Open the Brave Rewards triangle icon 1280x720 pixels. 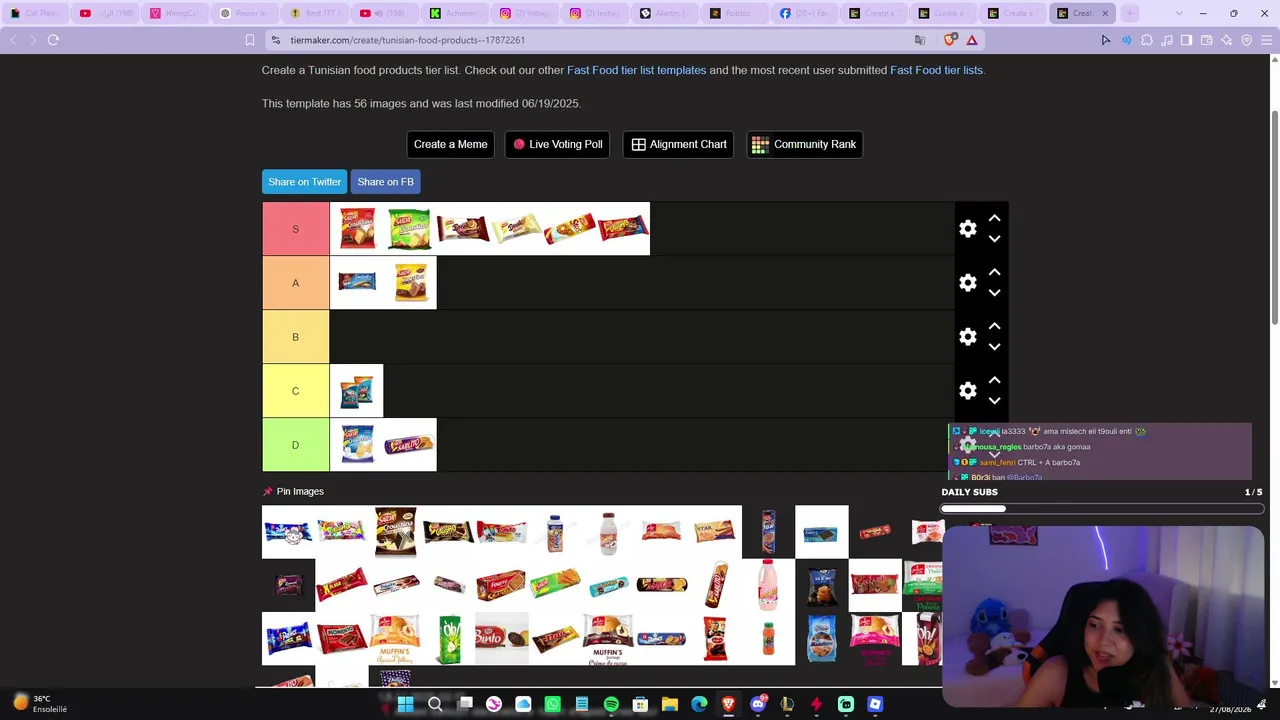(x=971, y=40)
